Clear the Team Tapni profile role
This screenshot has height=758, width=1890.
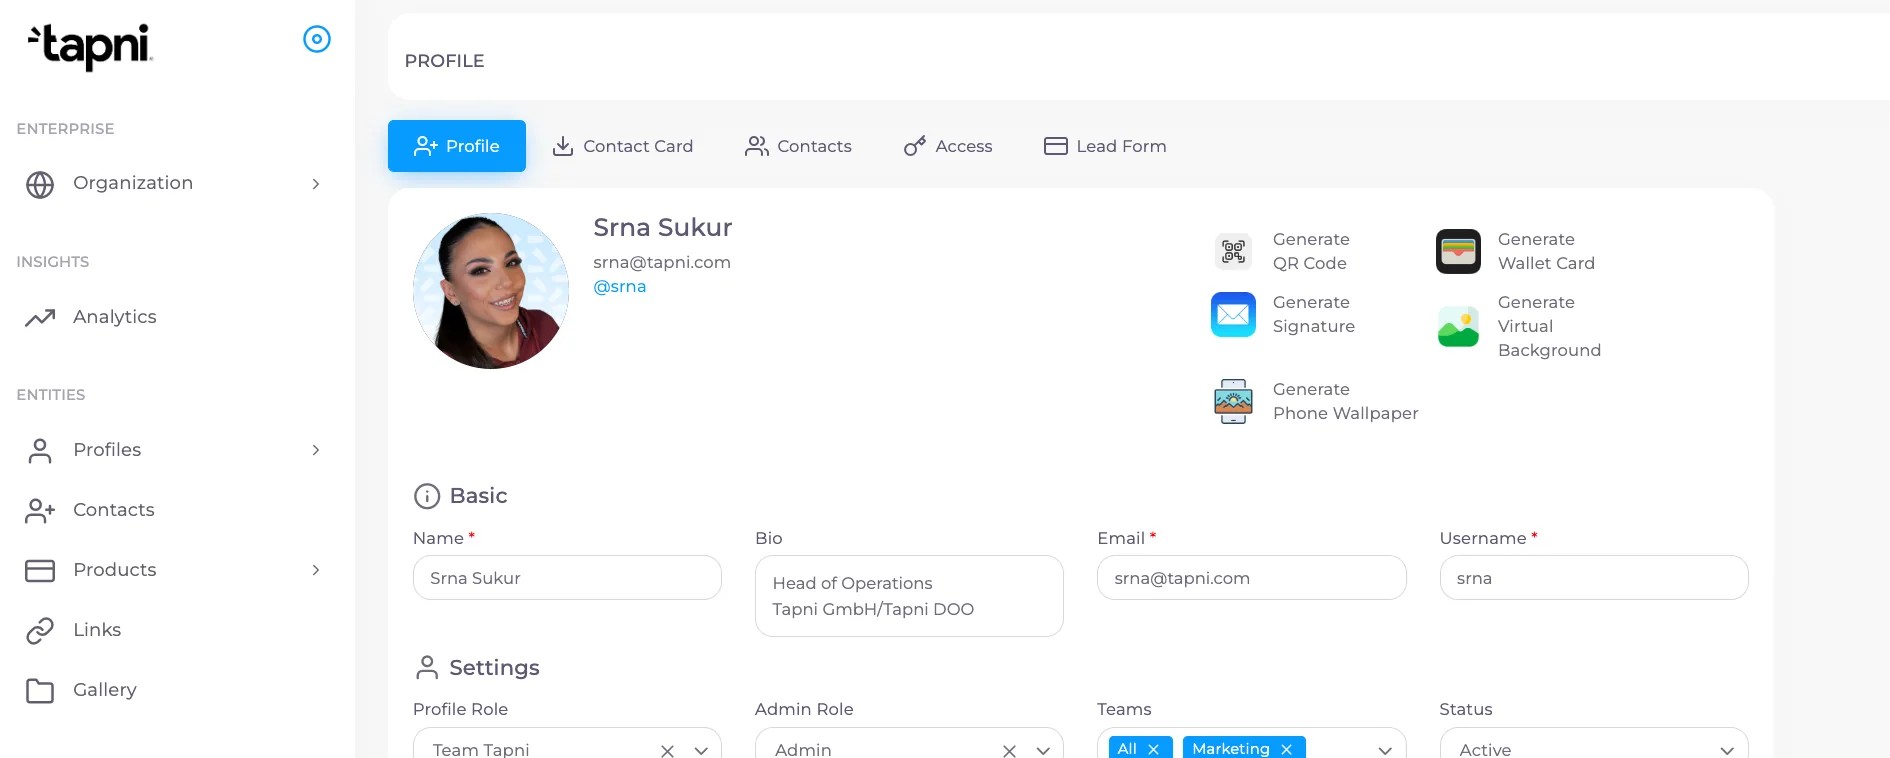(x=667, y=750)
